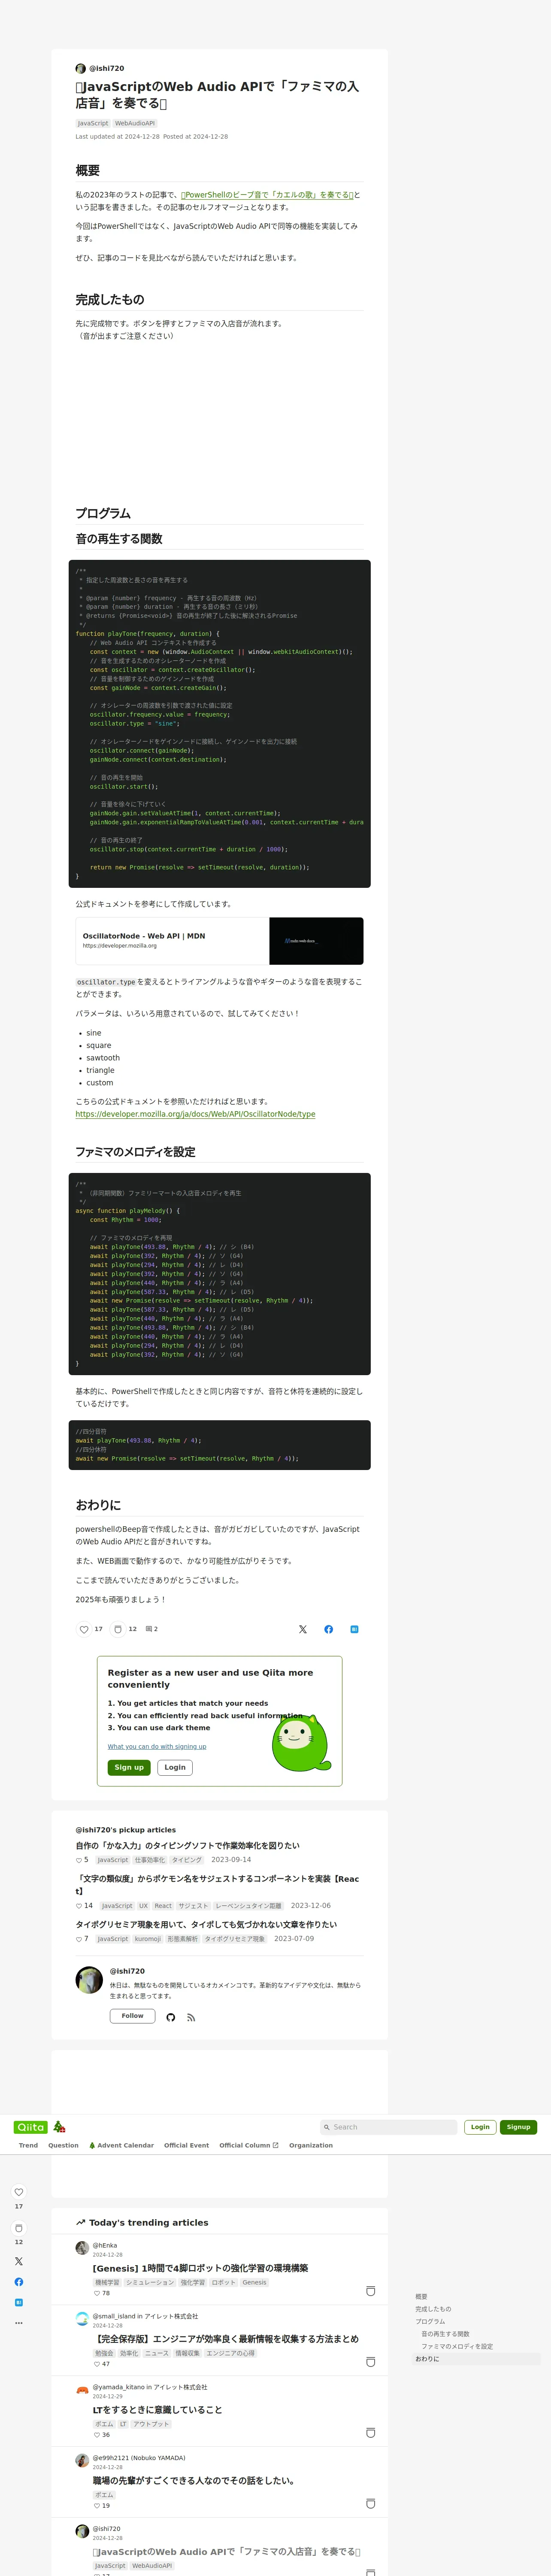The width and height of the screenshot is (551, 2576).
Task: Open the developer.mozilla.org OscillatorNode/type URL
Action: 195,1114
